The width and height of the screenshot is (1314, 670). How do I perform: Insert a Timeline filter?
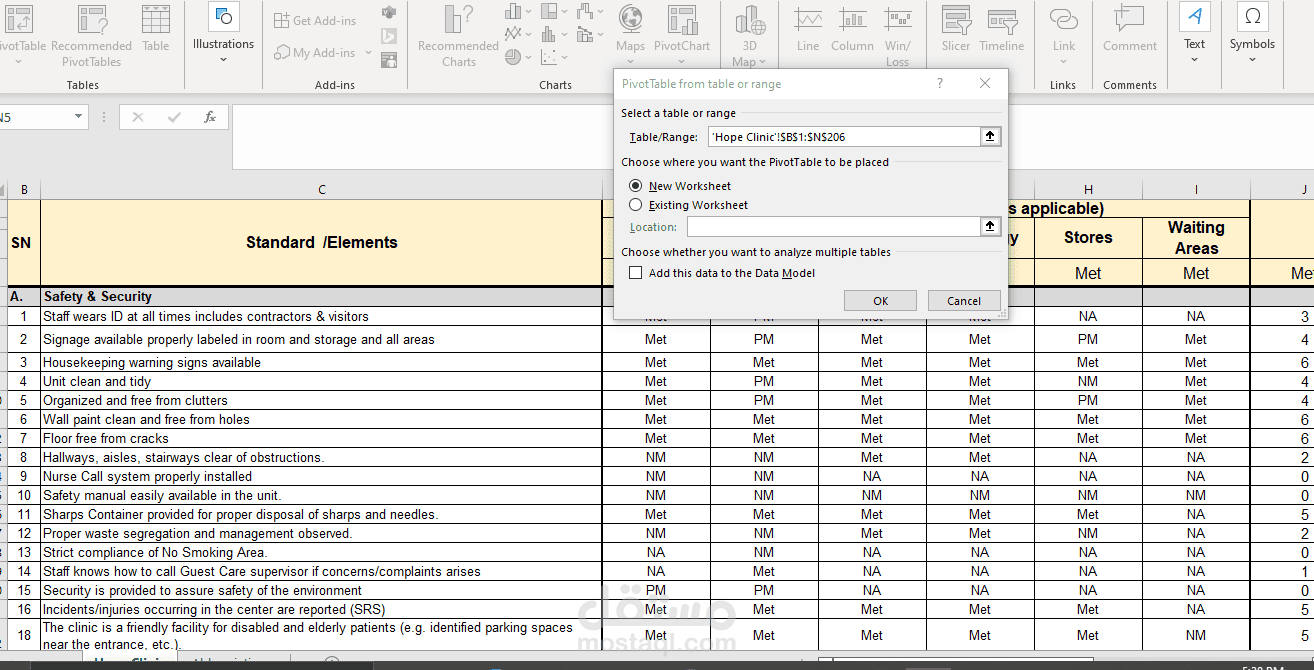1001,20
